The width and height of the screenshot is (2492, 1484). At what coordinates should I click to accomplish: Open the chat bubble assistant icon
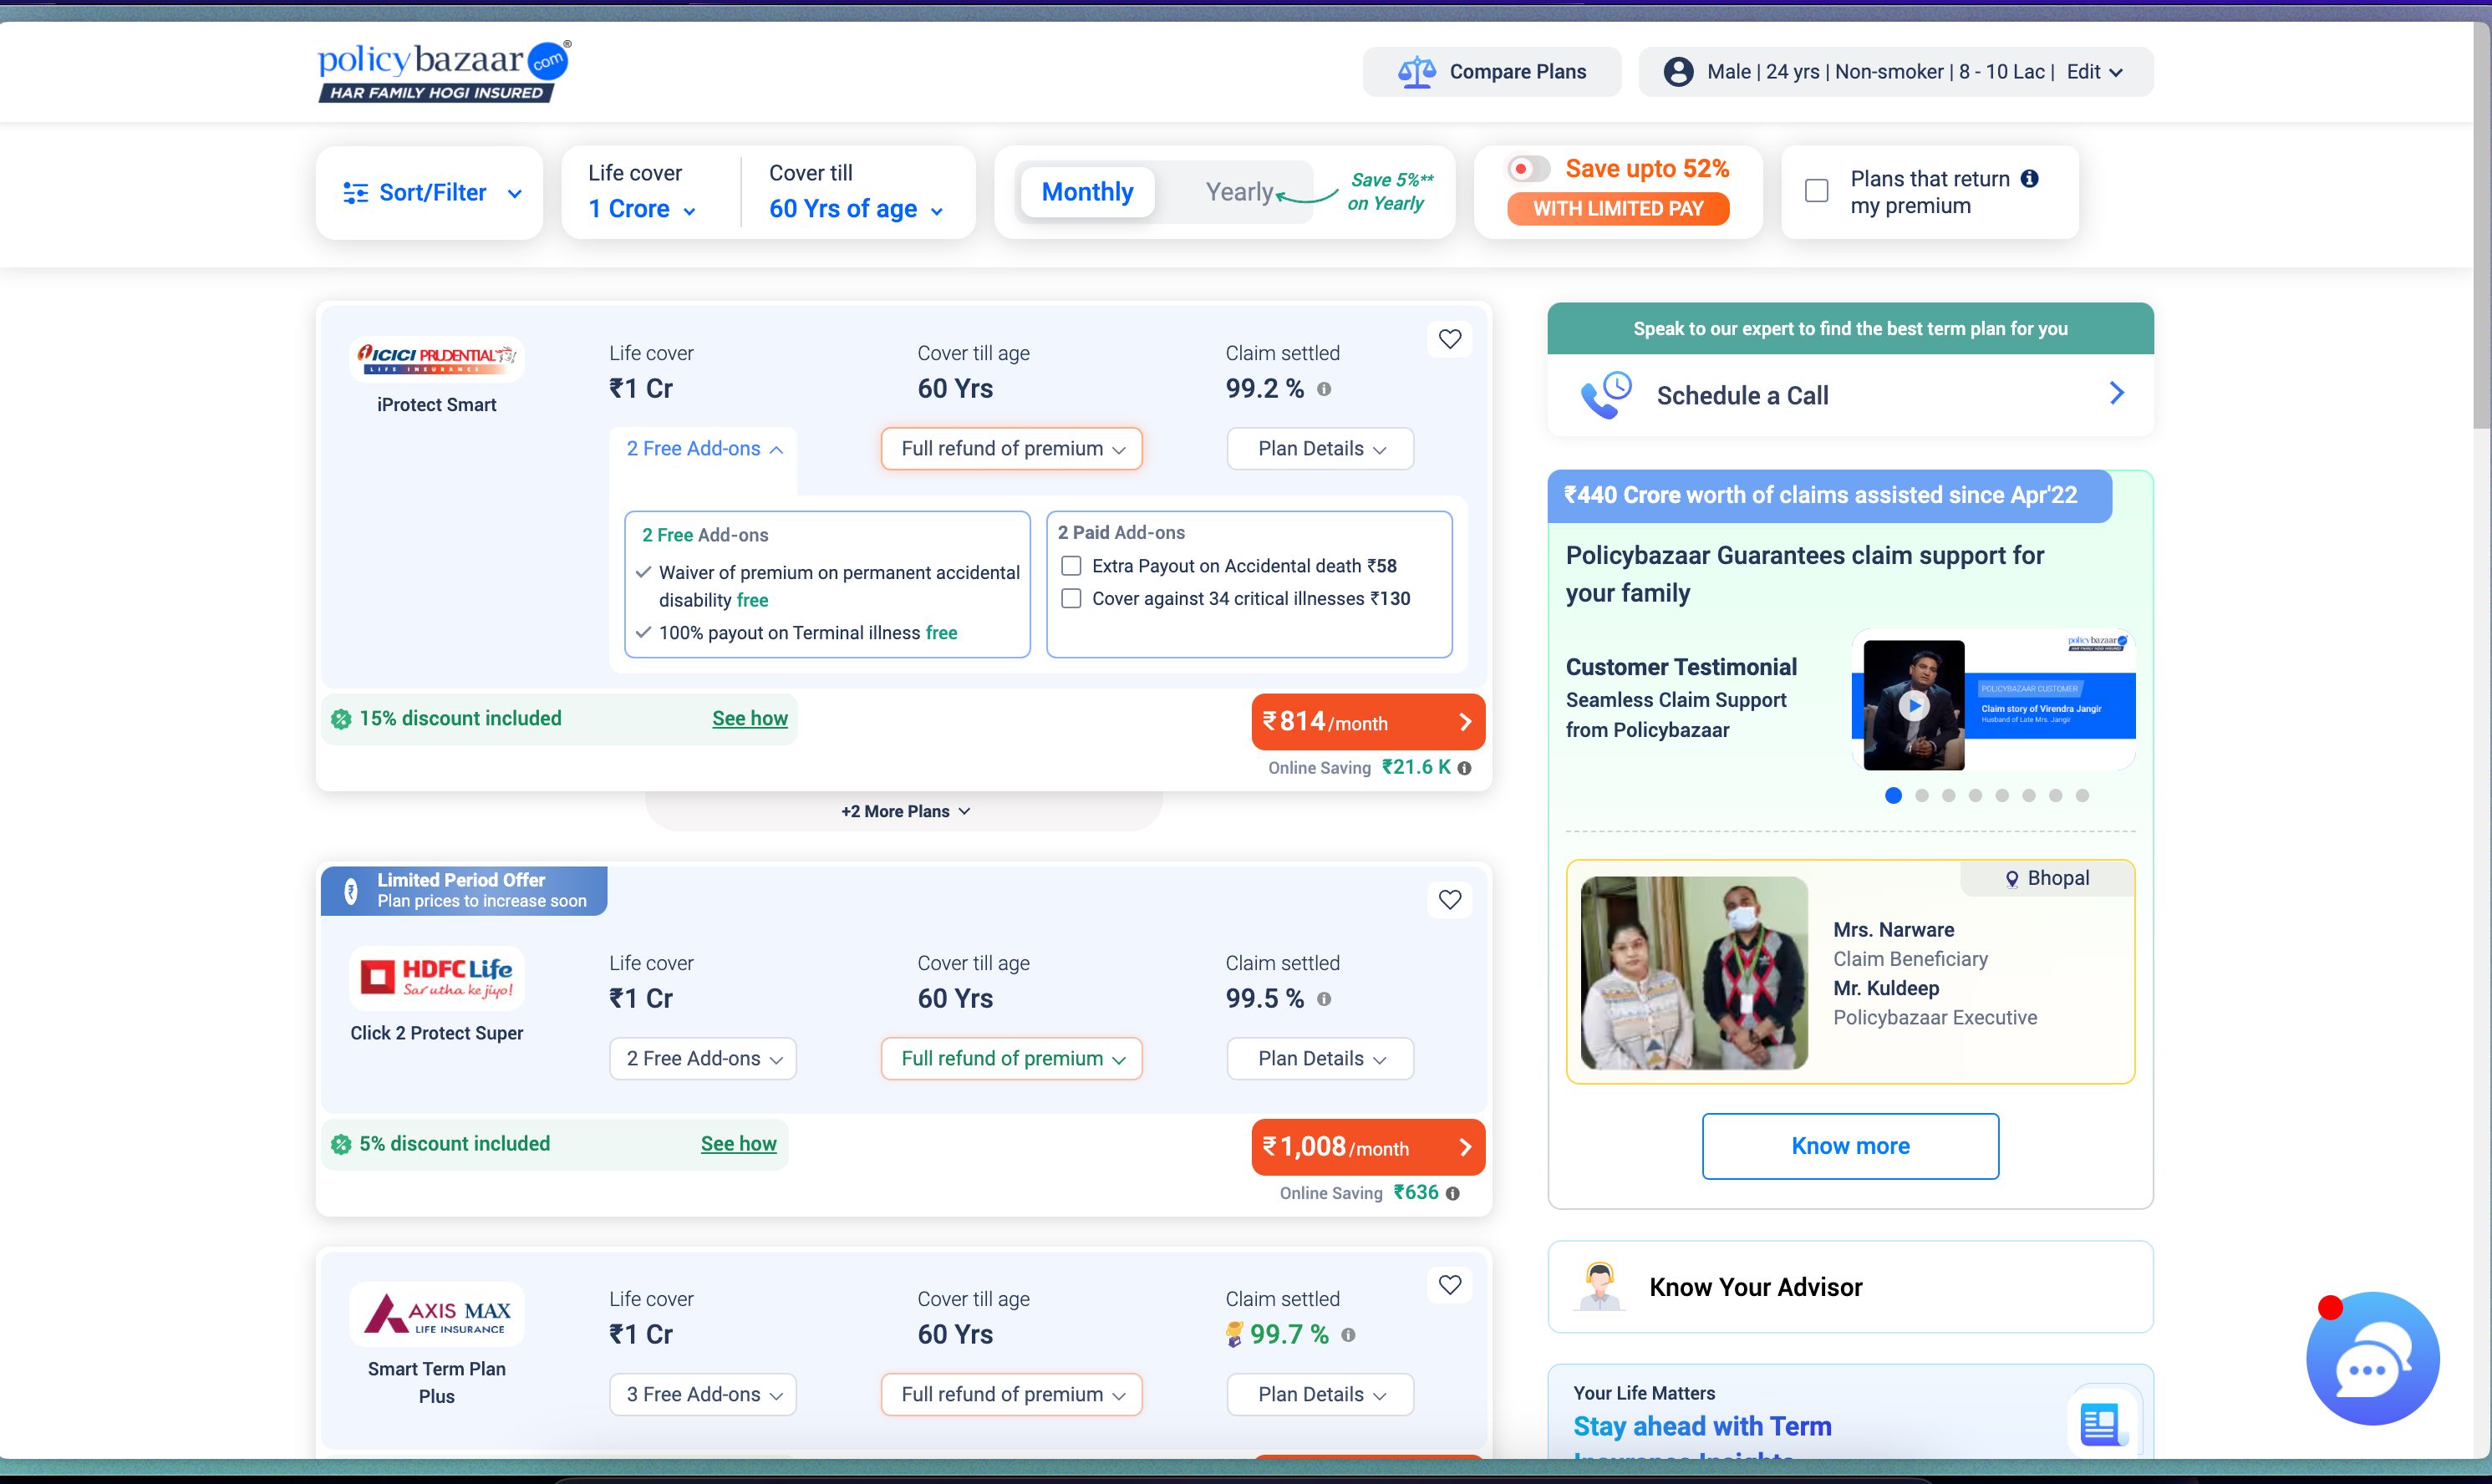pyautogui.click(x=2372, y=1359)
